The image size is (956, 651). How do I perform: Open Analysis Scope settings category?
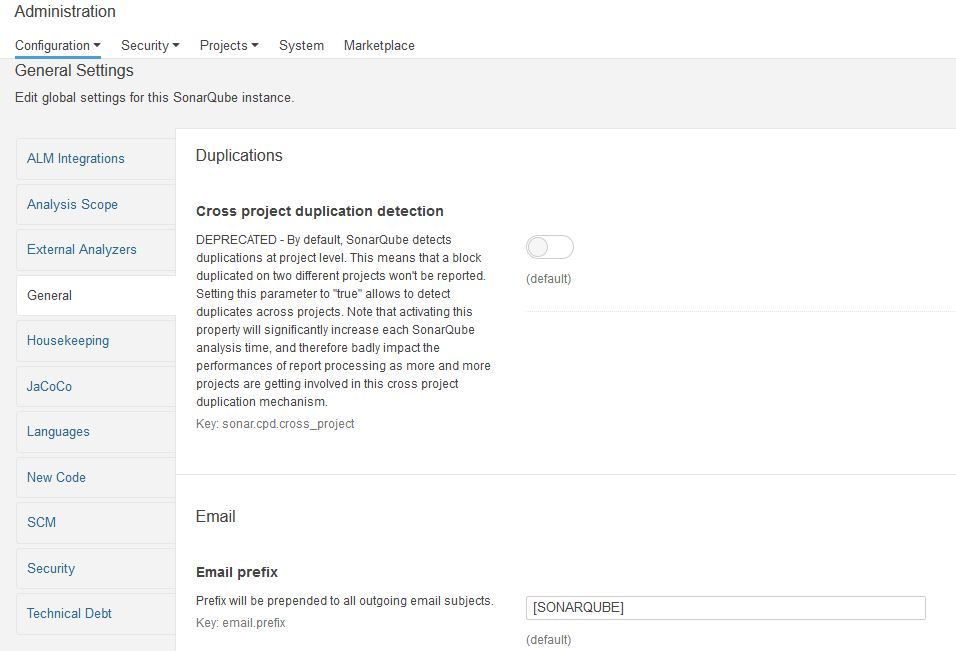coord(96,204)
